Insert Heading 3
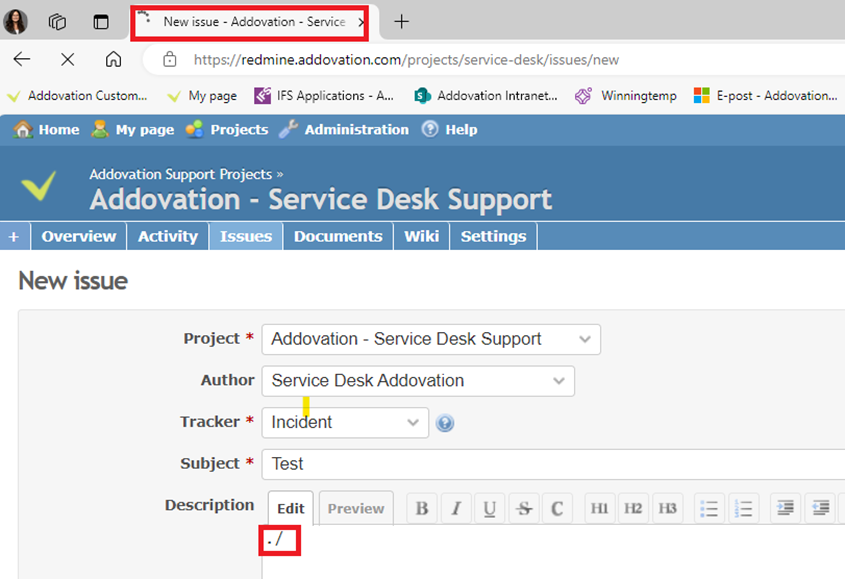Screen dimensions: 845x579 point(667,508)
